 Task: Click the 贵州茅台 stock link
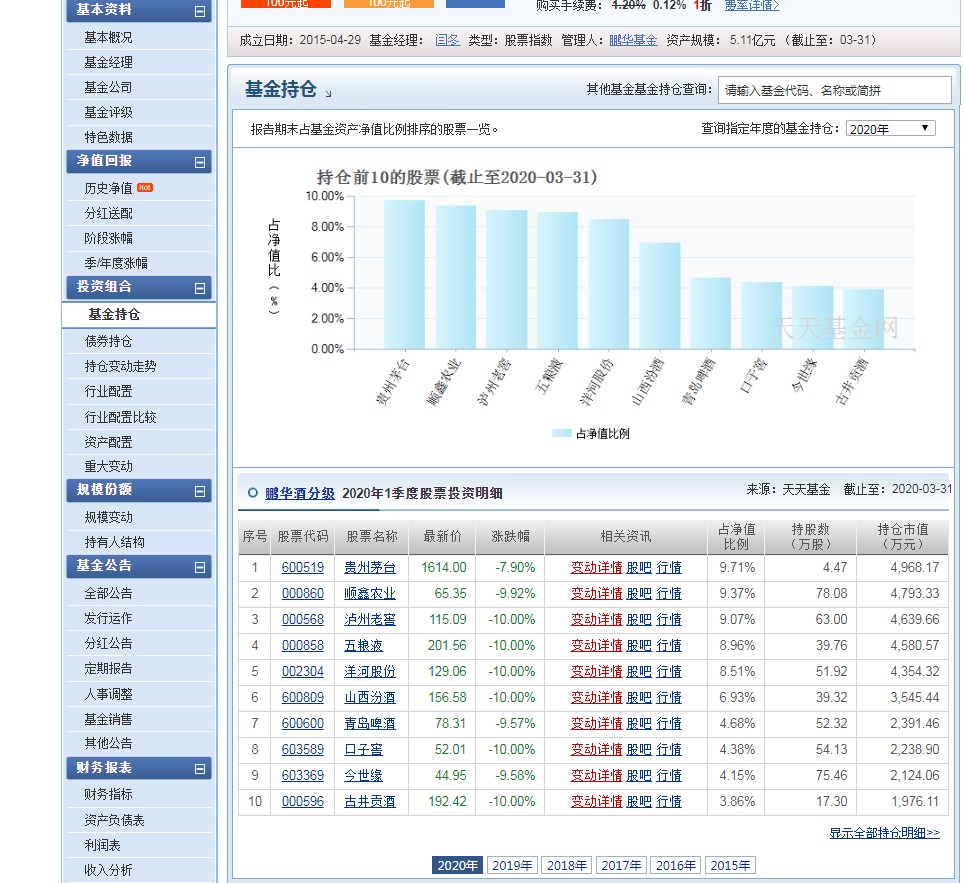click(x=370, y=567)
